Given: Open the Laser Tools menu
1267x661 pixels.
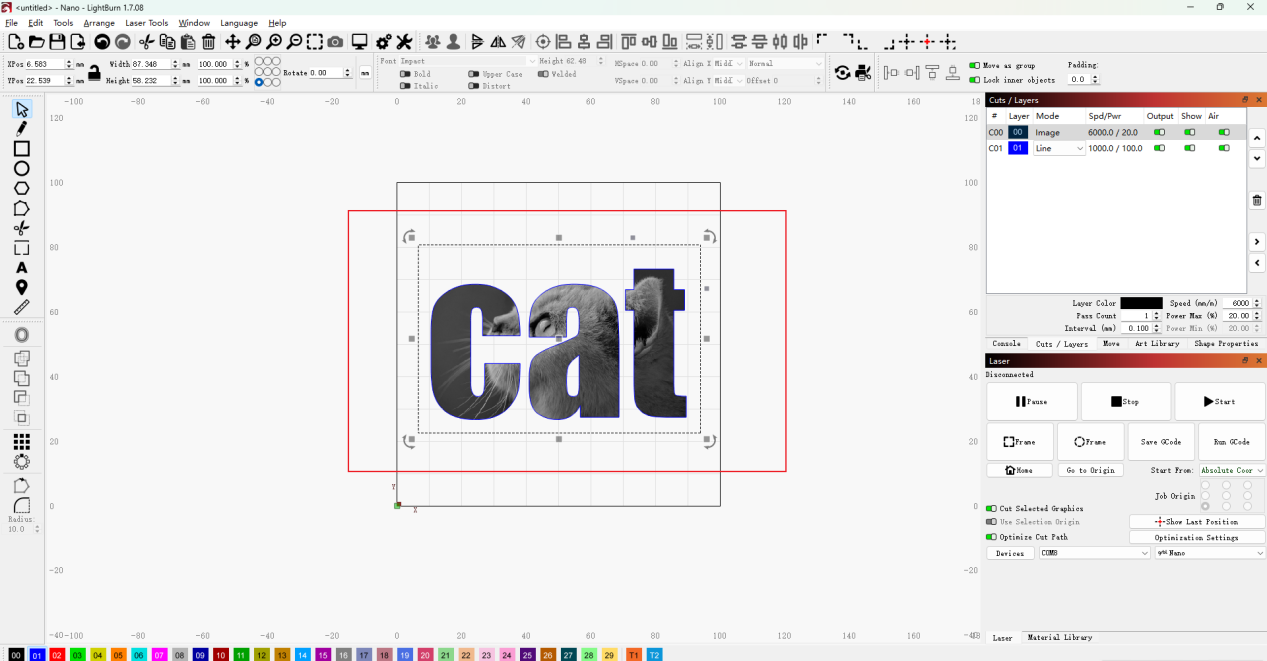Looking at the screenshot, I should 147,23.
